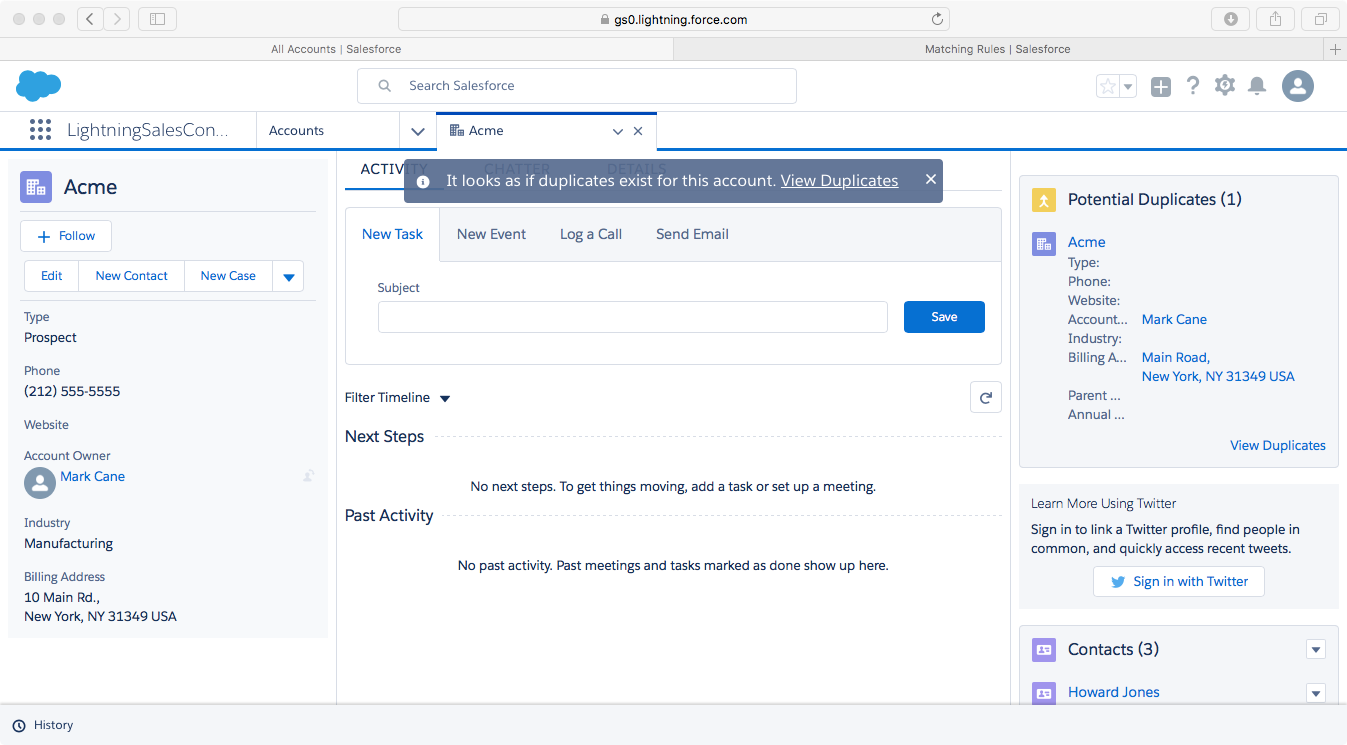This screenshot has width=1347, height=745.
Task: Open Howard Jones contact link
Action: pyautogui.click(x=1114, y=692)
